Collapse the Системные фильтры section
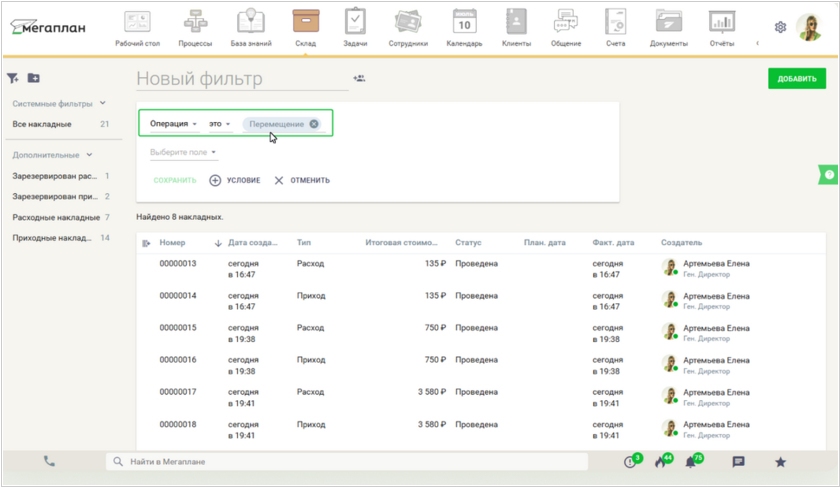840x487 pixels. tap(102, 103)
